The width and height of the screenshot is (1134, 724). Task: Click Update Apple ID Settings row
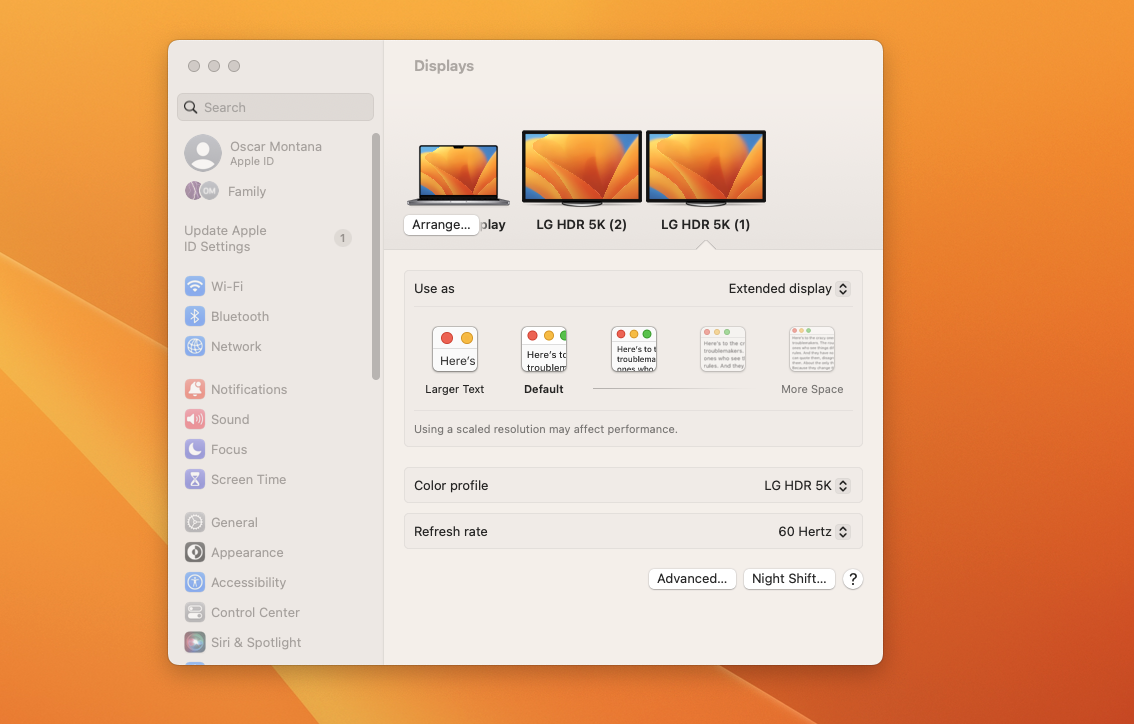269,238
